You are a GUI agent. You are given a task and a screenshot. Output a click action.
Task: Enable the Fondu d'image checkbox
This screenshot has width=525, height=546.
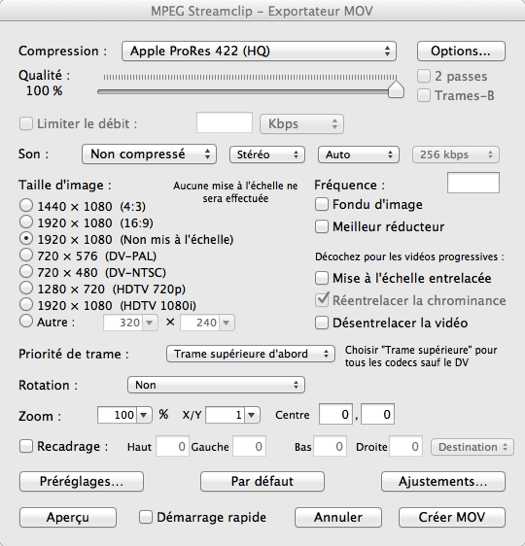point(322,204)
